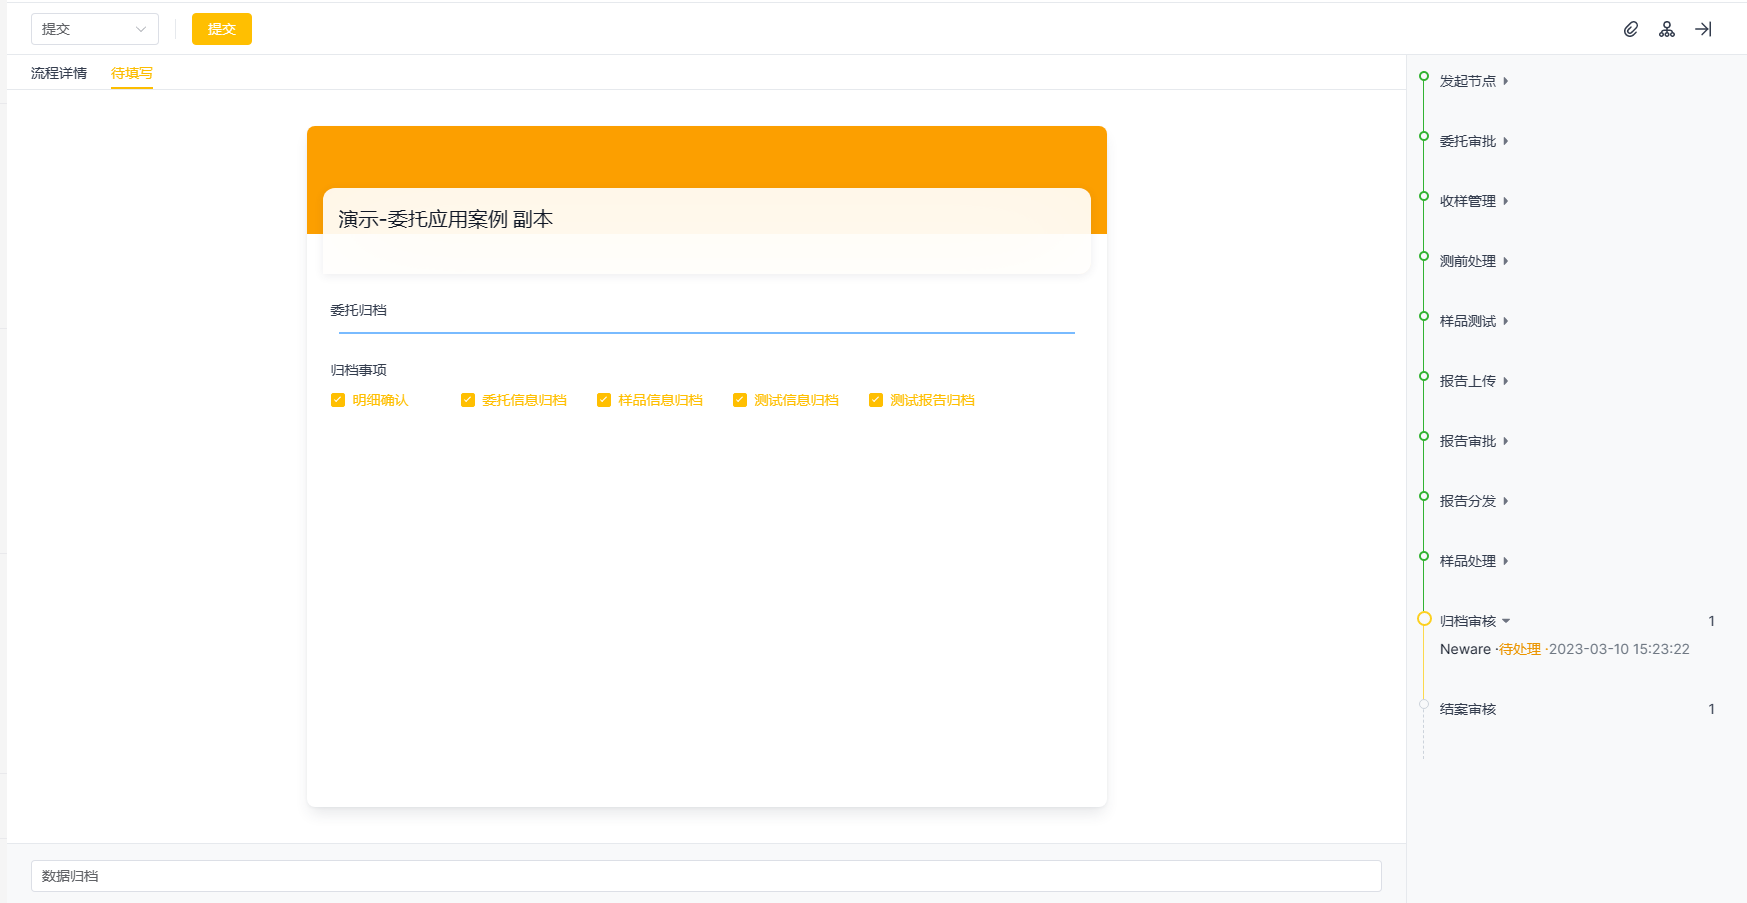1747x903 pixels.
Task: Click the count 1 beside 归档审核
Action: tap(1711, 621)
